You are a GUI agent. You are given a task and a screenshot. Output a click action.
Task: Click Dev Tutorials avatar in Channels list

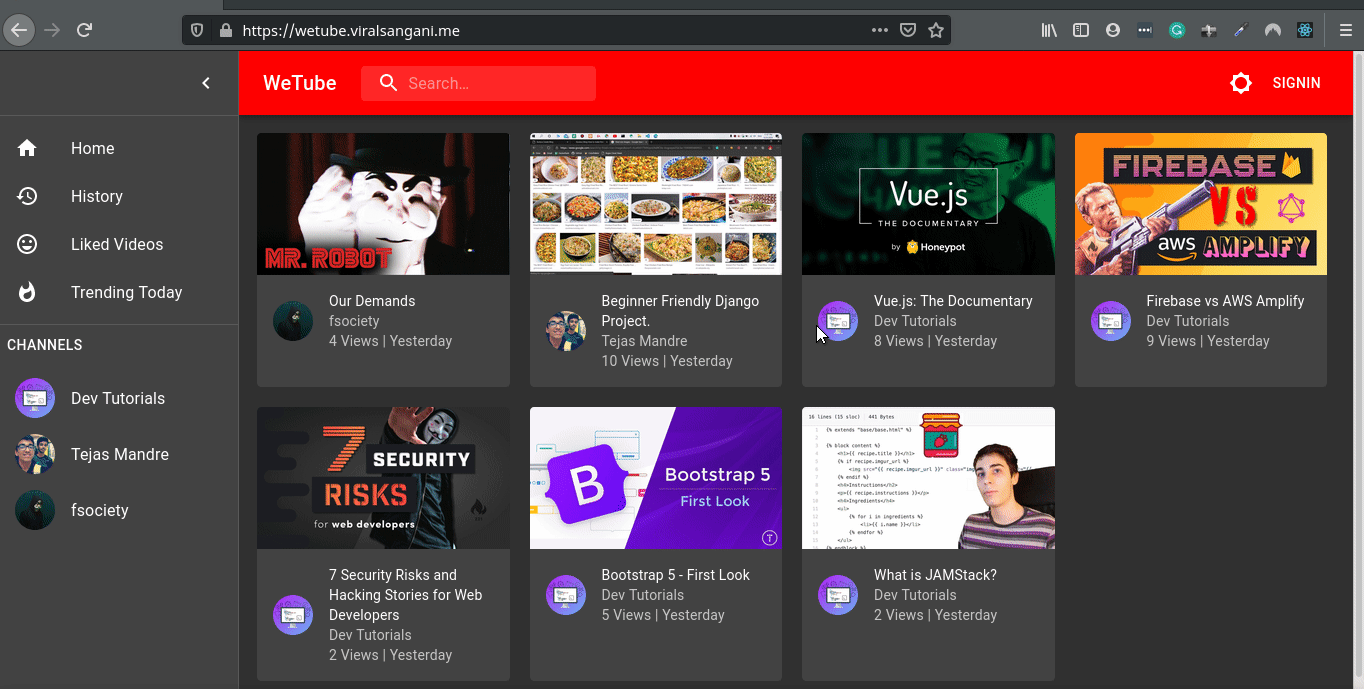[x=35, y=398]
